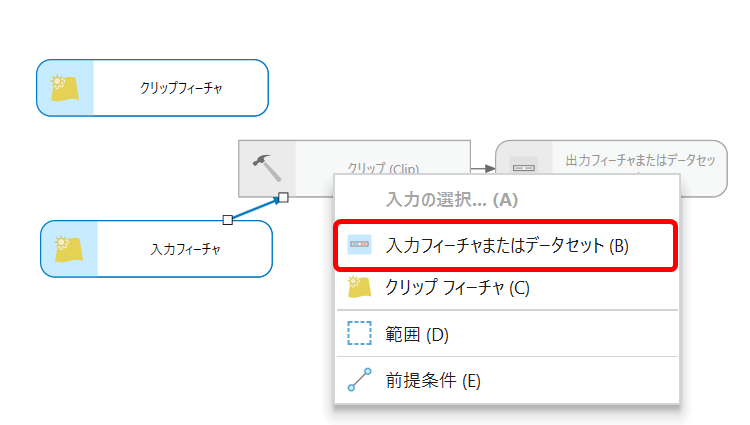The image size is (750, 425).
Task: Click the yellow layer icon of 入力フィーチャ node
Action: click(68, 249)
